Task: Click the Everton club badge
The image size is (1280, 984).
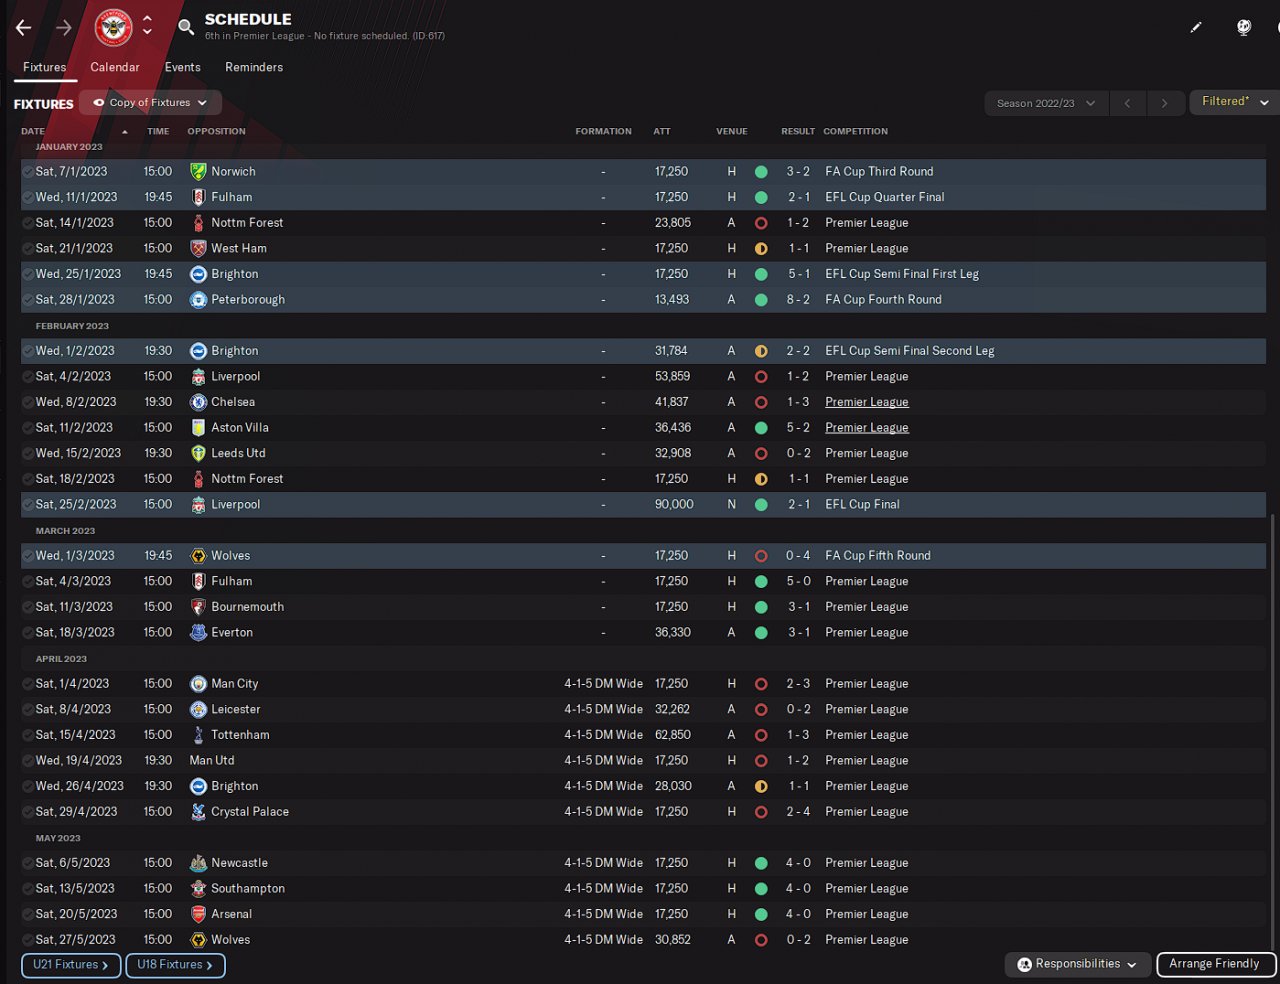Action: tap(198, 633)
